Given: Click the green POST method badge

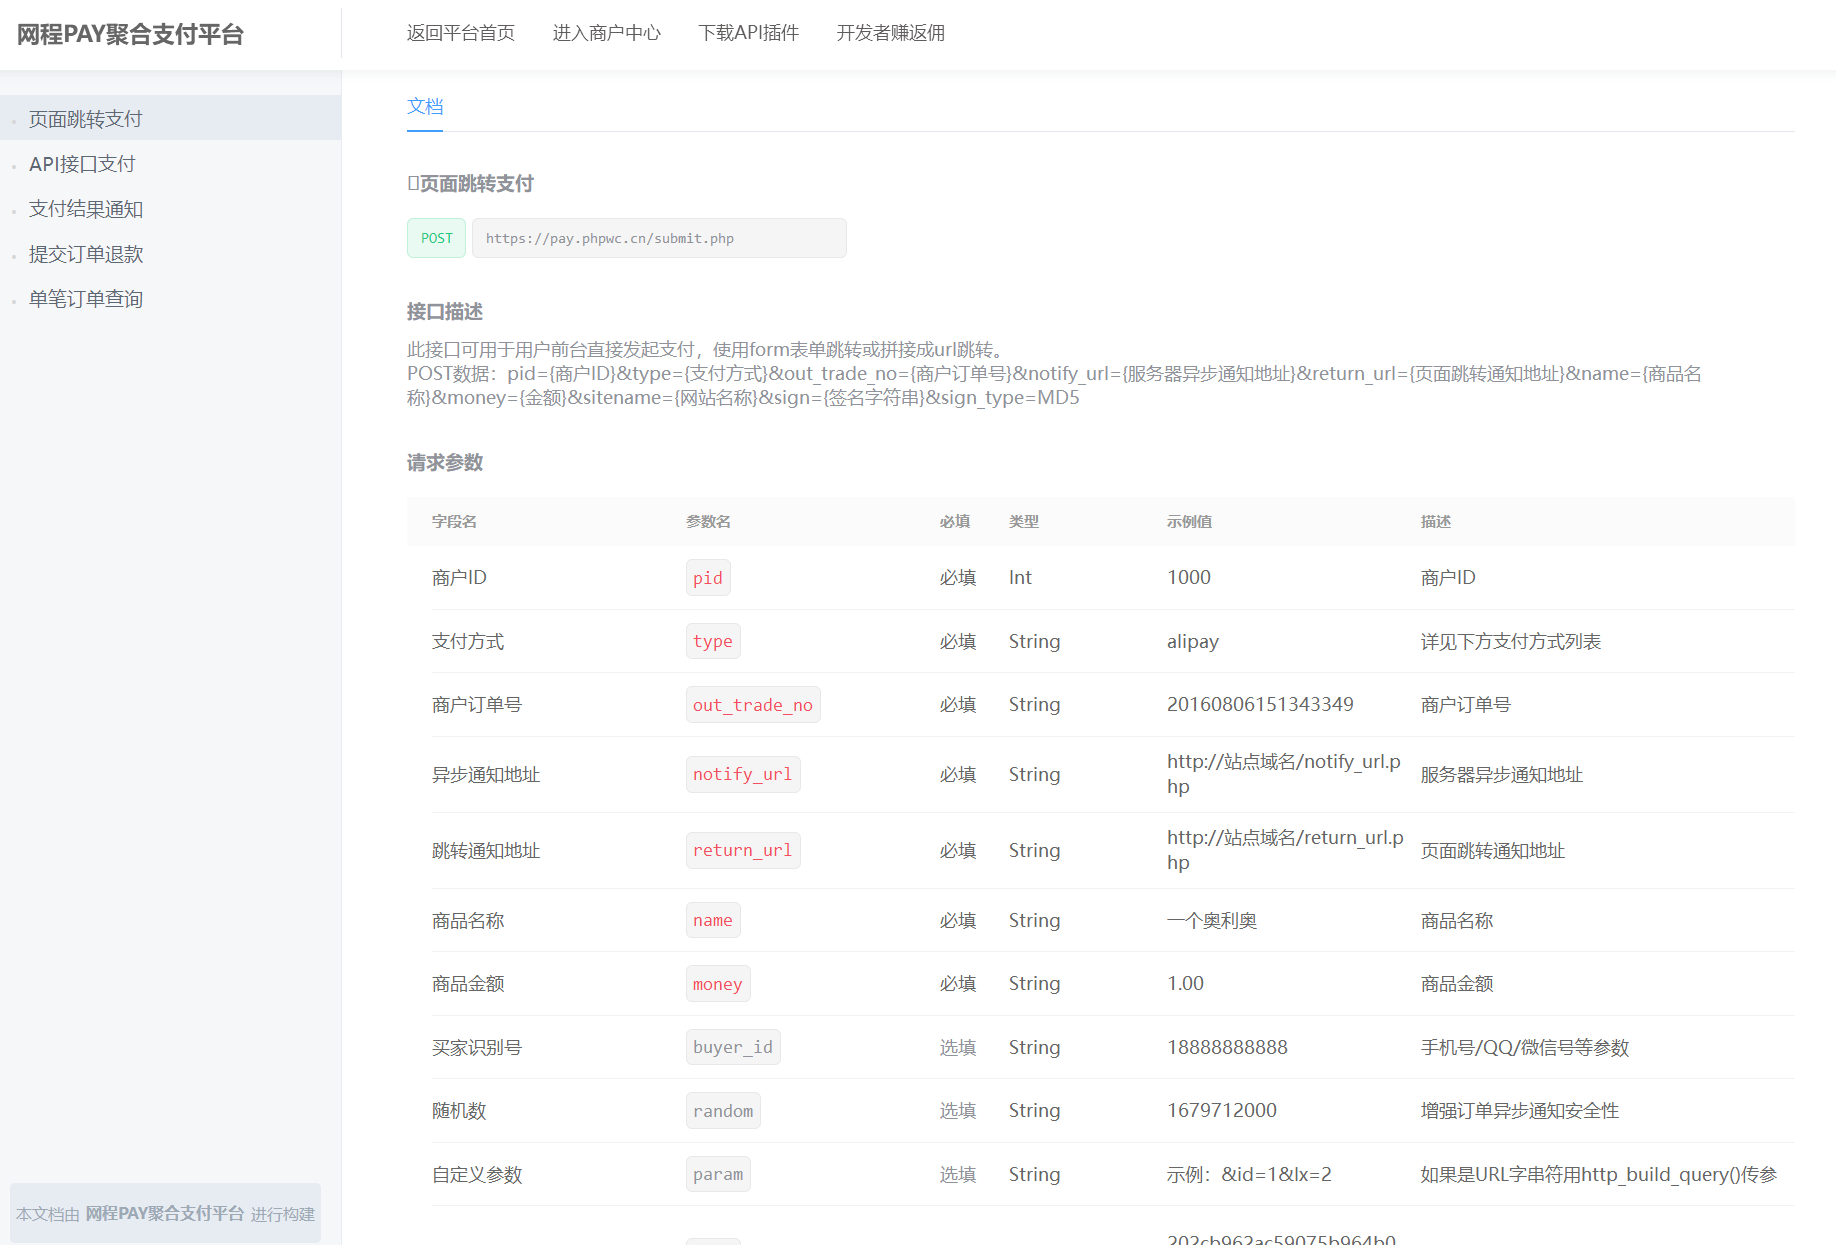Looking at the screenshot, I should pos(436,238).
